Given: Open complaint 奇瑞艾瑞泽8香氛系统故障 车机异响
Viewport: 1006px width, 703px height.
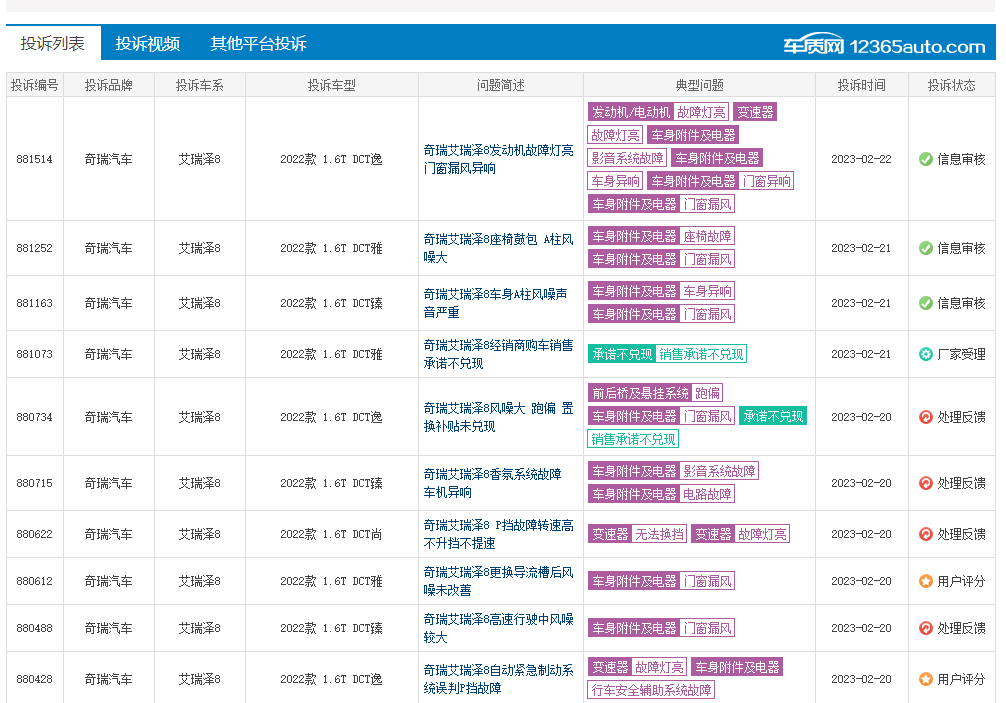Looking at the screenshot, I should click(x=492, y=483).
